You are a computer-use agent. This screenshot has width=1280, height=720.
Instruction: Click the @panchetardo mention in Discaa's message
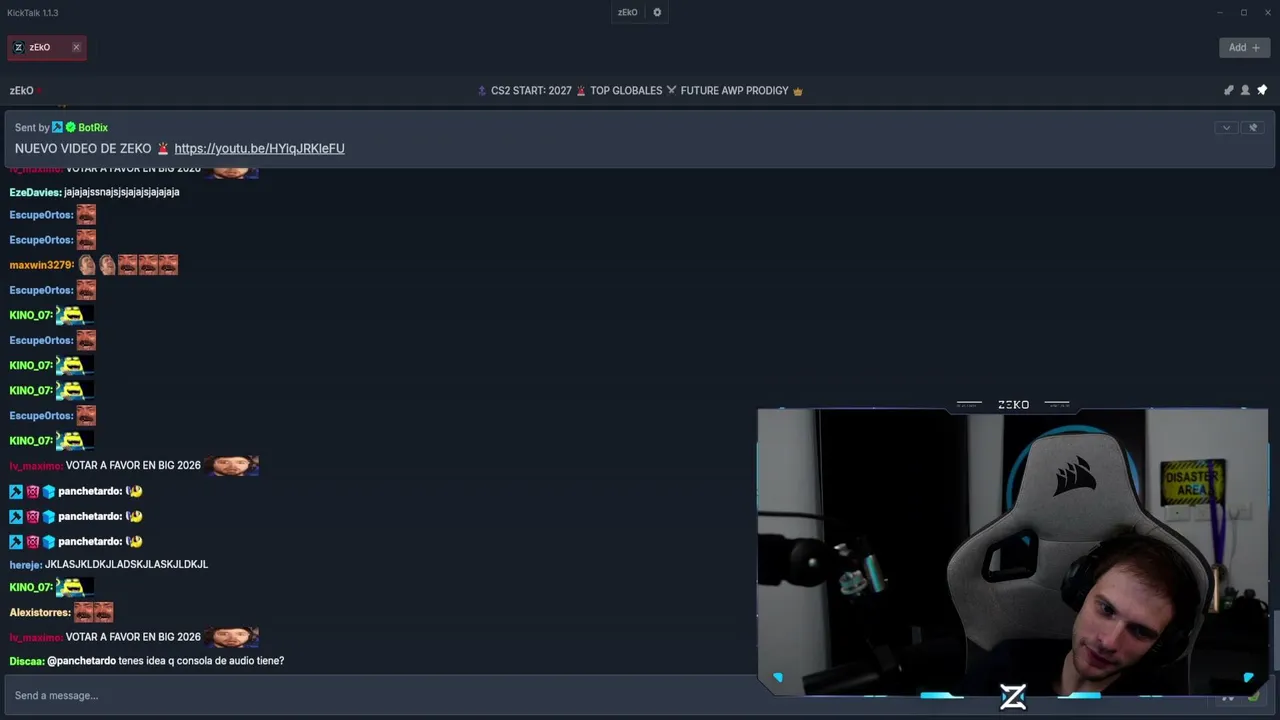pyautogui.click(x=81, y=661)
